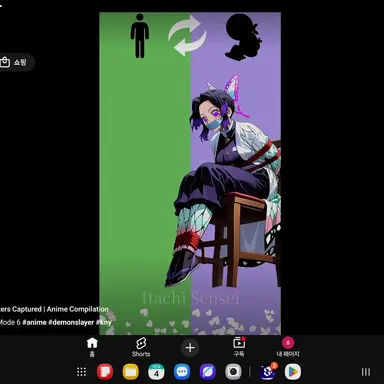Launch the Google Play Store
This screenshot has width=384, height=384.
pos(293,372)
